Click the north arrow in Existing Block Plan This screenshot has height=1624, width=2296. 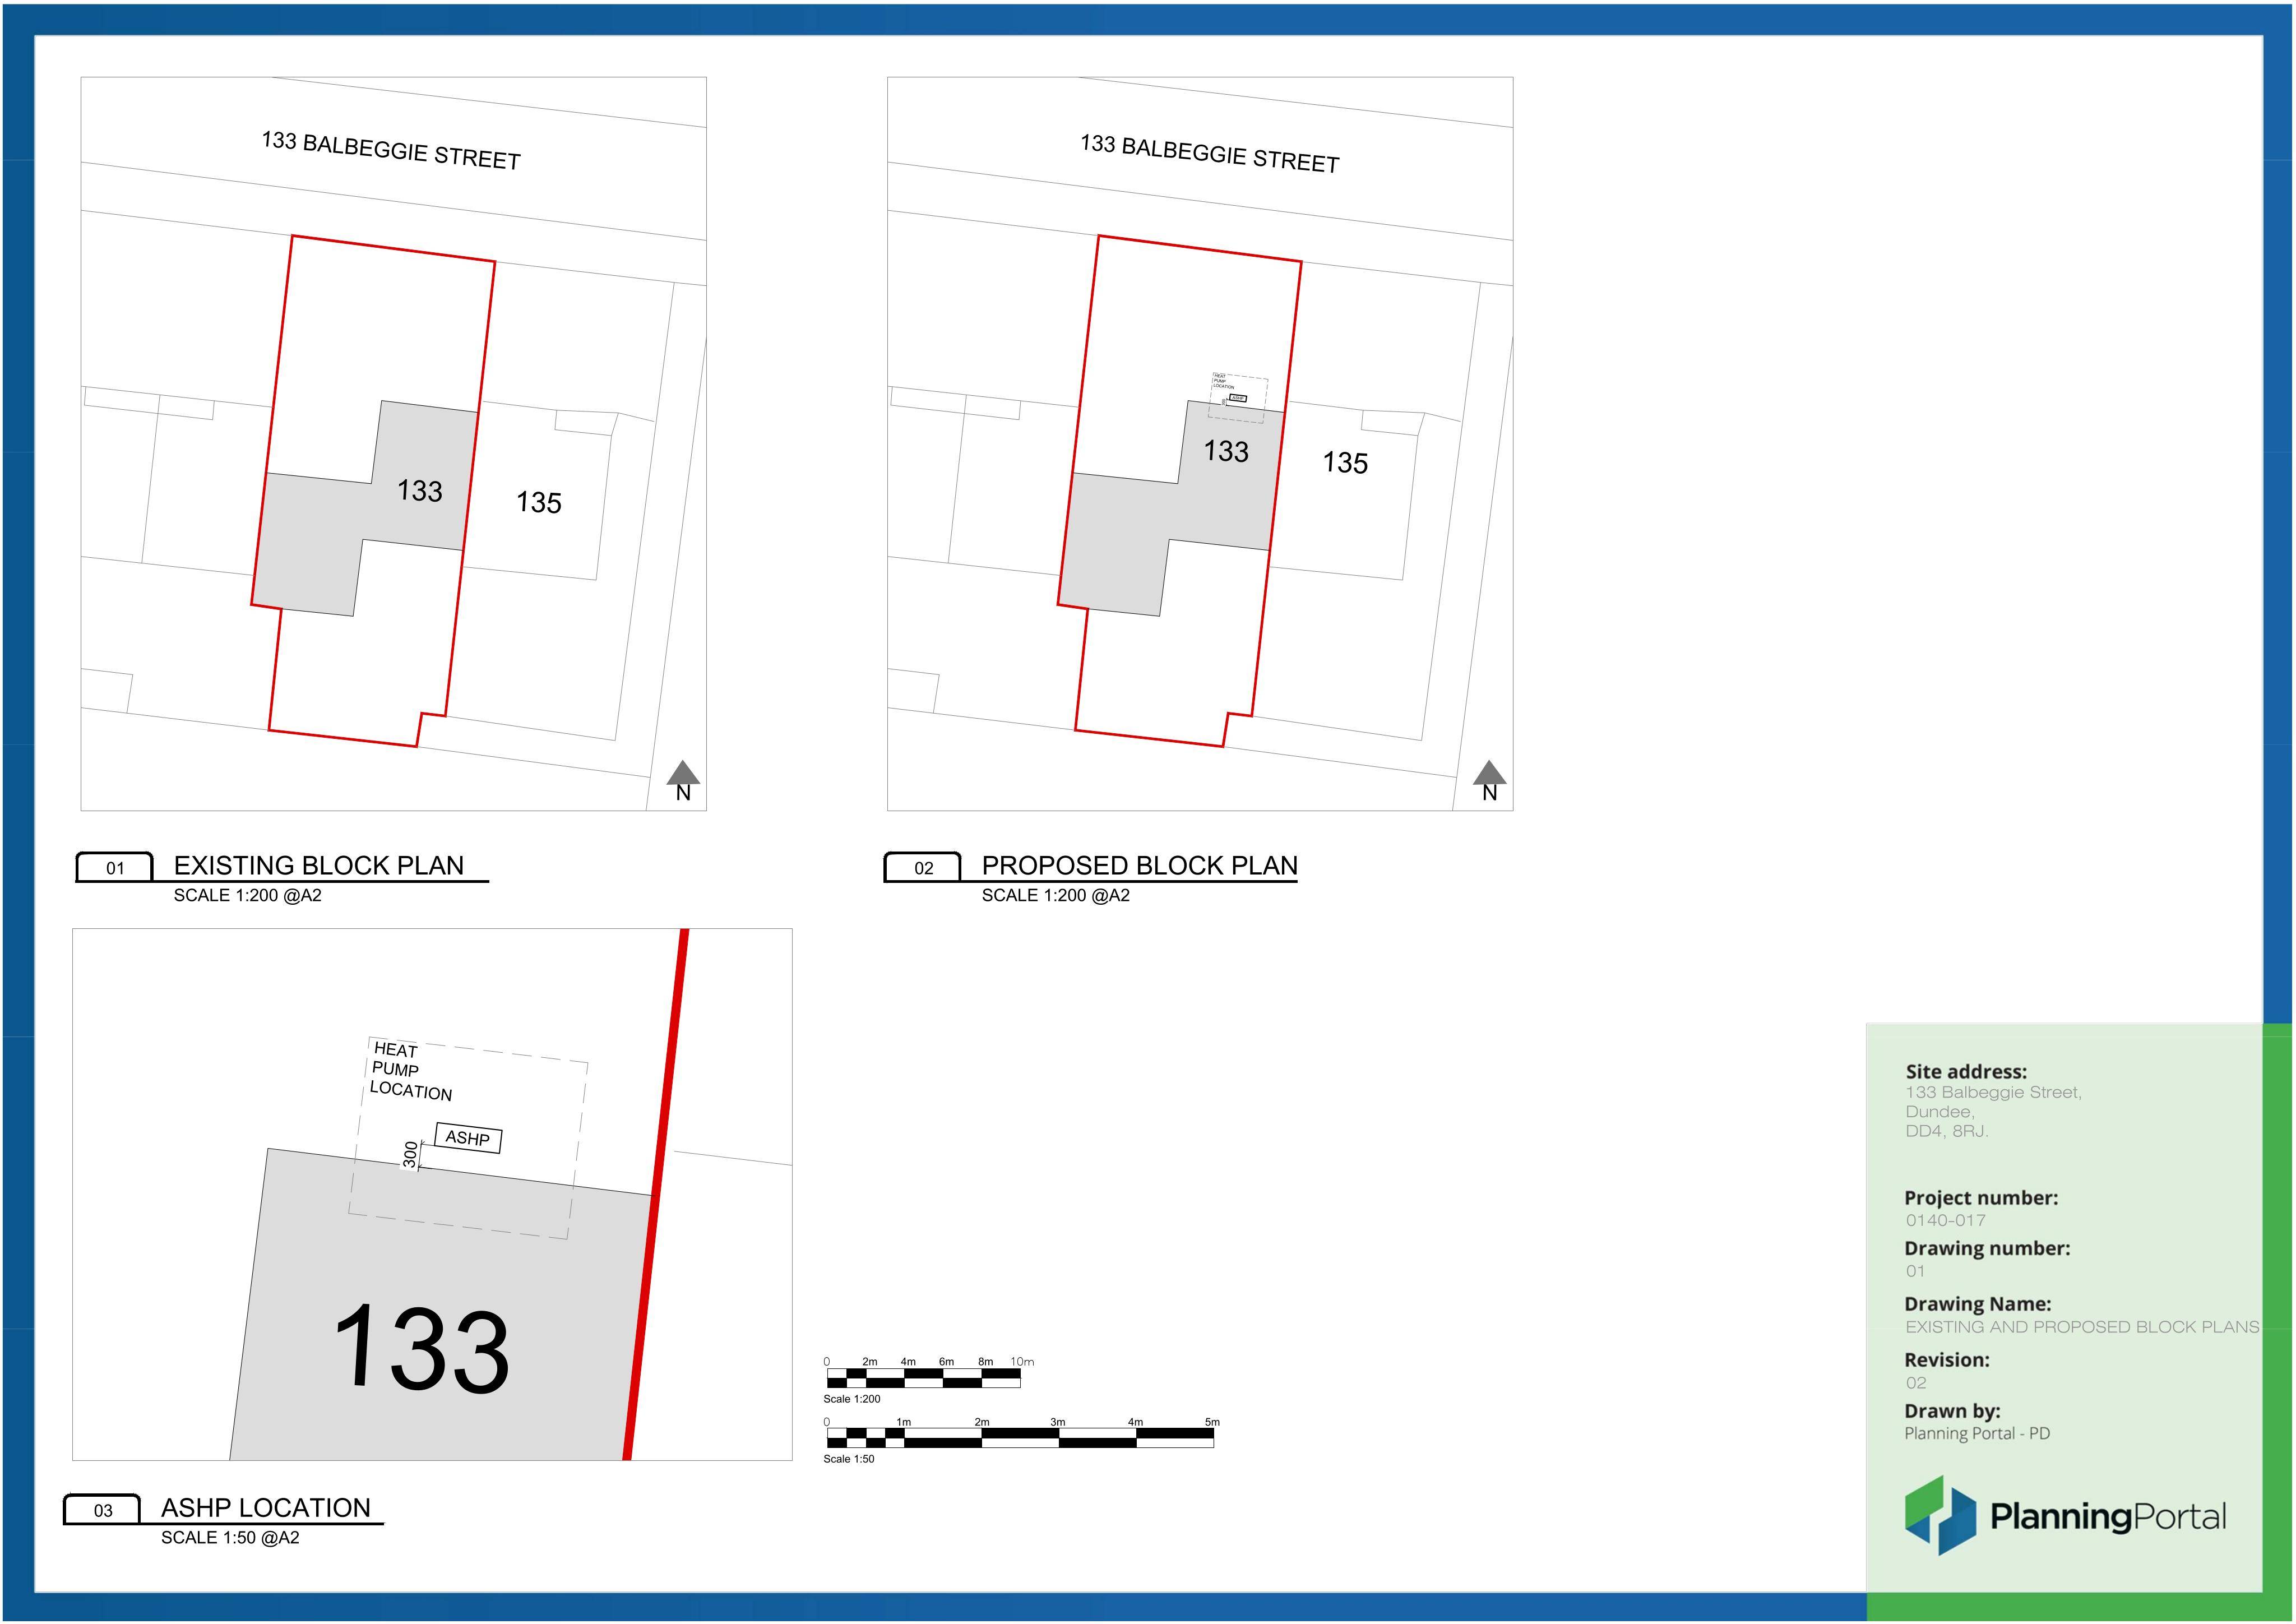[683, 781]
